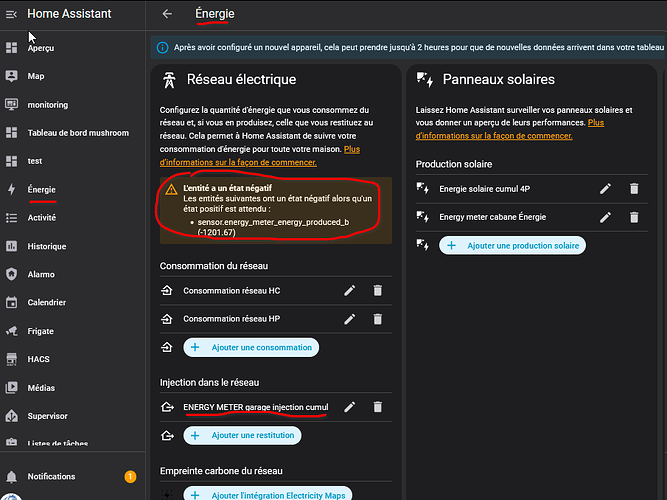Open Énergie in the sidebar
The width and height of the screenshot is (667, 500).
point(42,189)
